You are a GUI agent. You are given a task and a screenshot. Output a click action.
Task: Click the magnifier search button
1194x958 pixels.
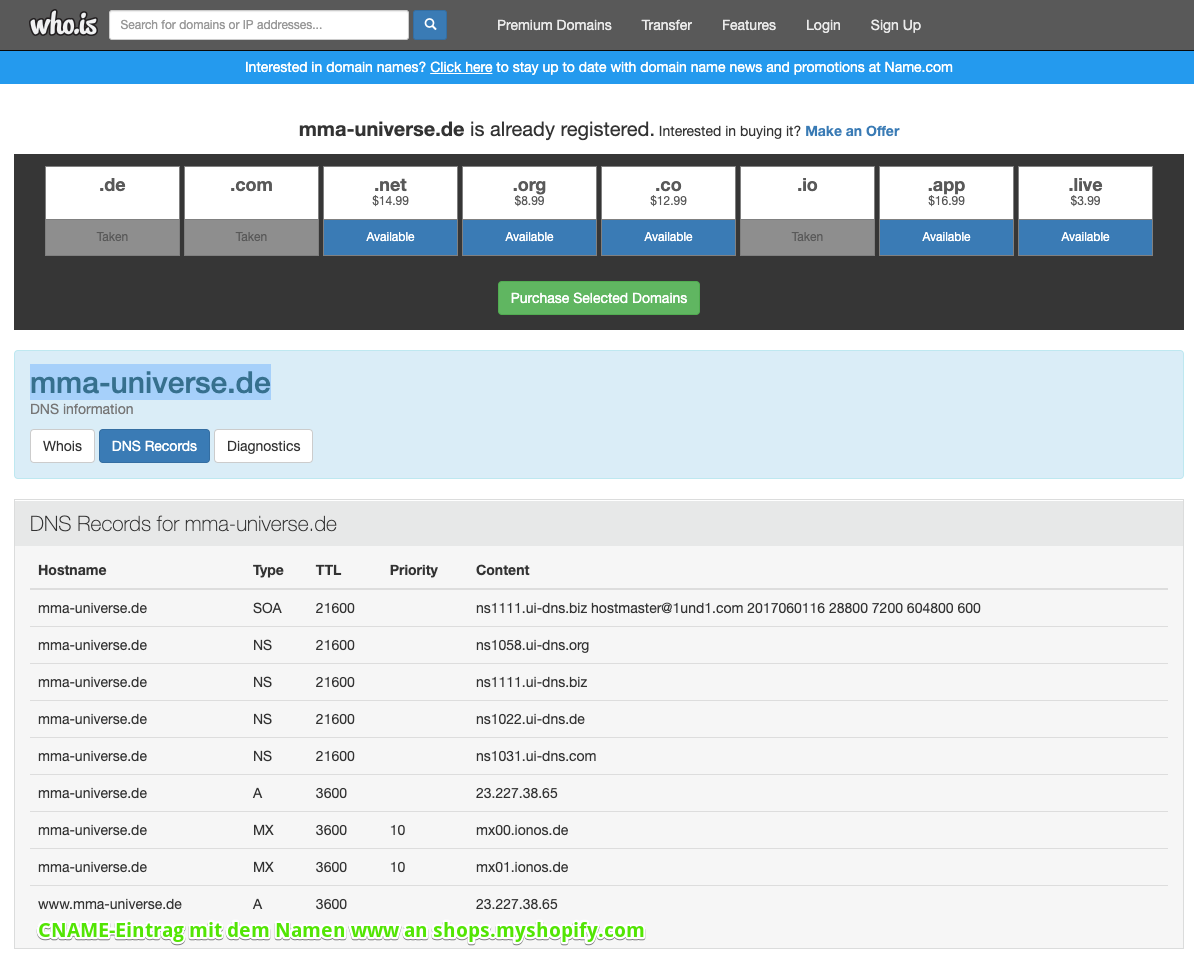(x=430, y=25)
